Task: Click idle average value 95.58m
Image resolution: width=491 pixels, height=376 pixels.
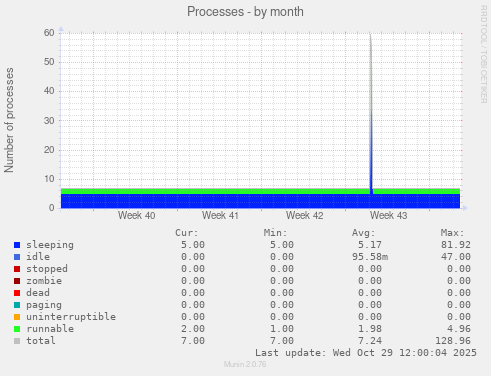Action: (x=370, y=257)
